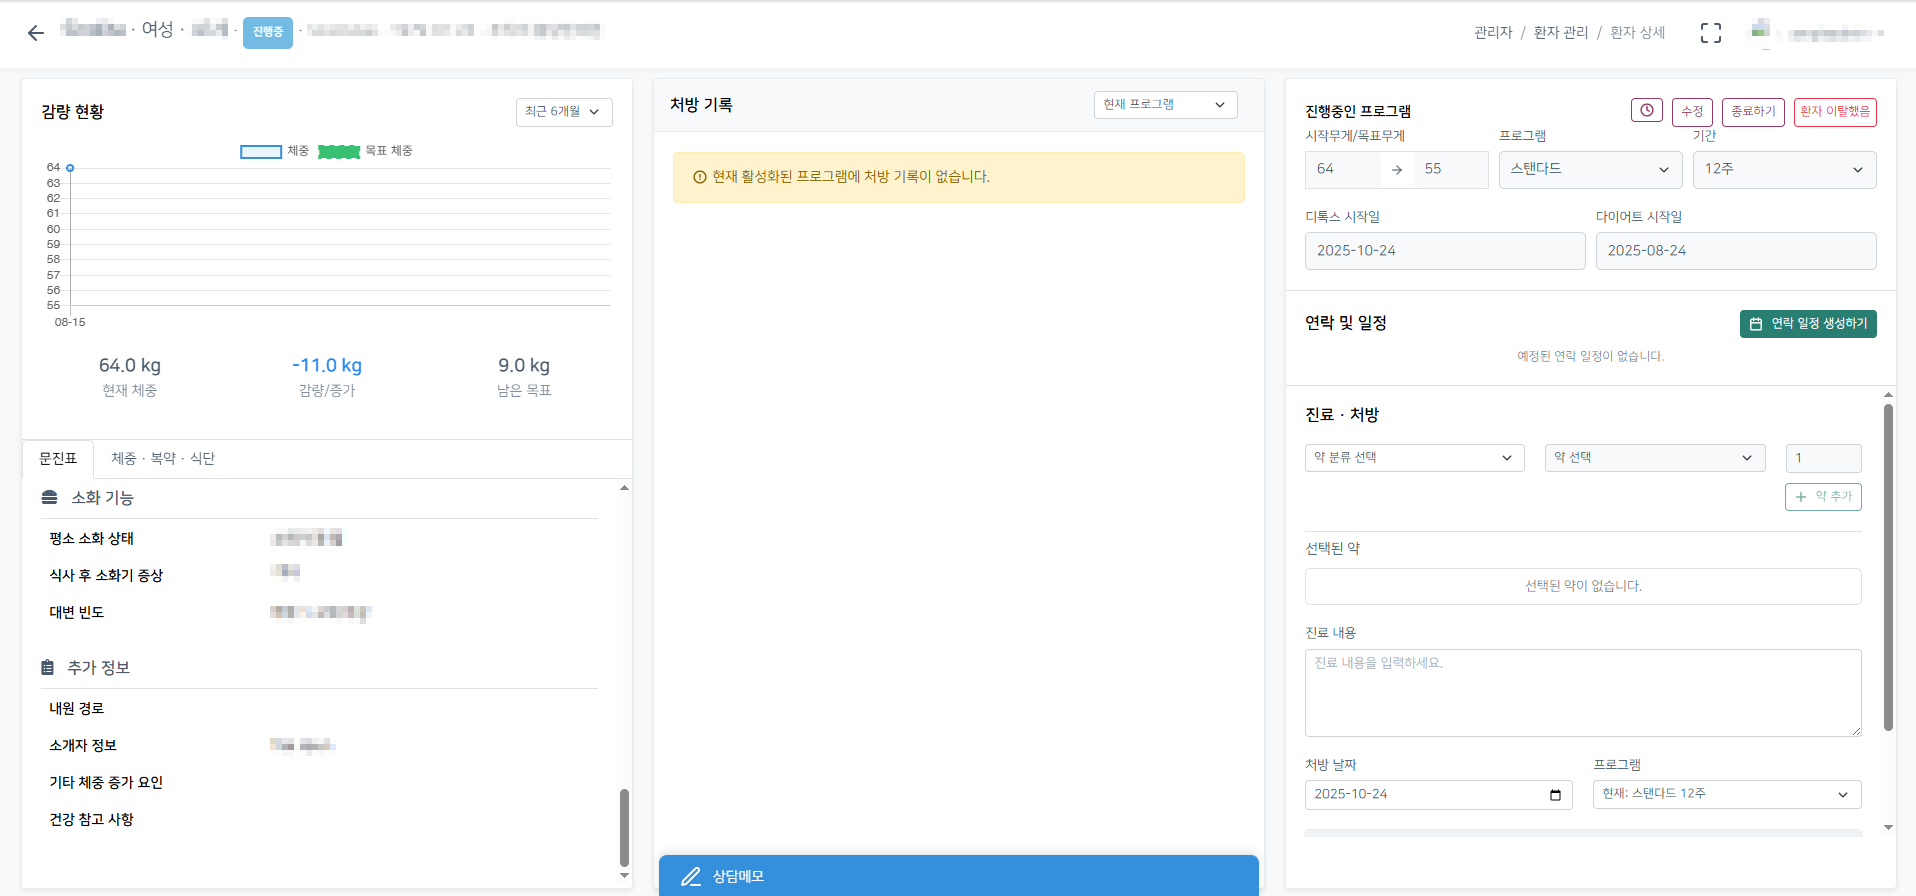
Task: Open the 기간 12주 dropdown
Action: pos(1783,170)
